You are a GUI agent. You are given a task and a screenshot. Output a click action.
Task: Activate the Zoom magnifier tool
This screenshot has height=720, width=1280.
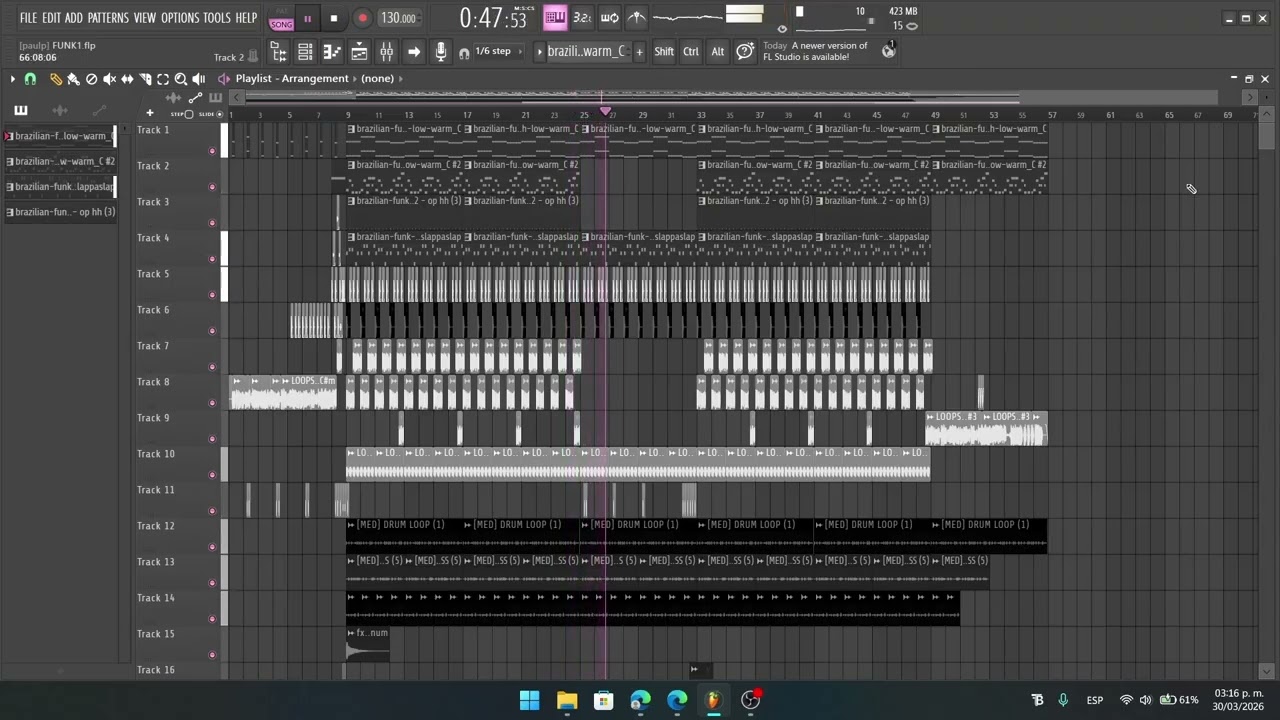pos(181,78)
